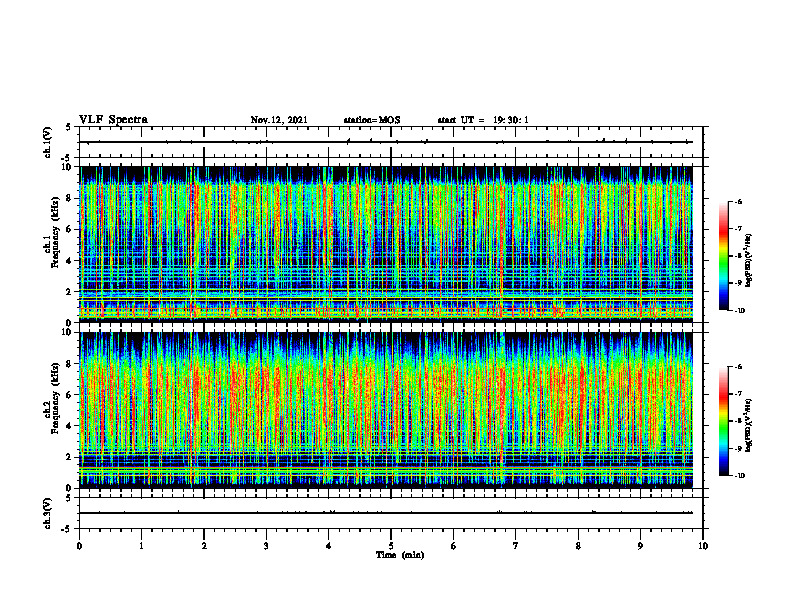Click the "ch.1(V)" waveform axis label

tap(47, 142)
